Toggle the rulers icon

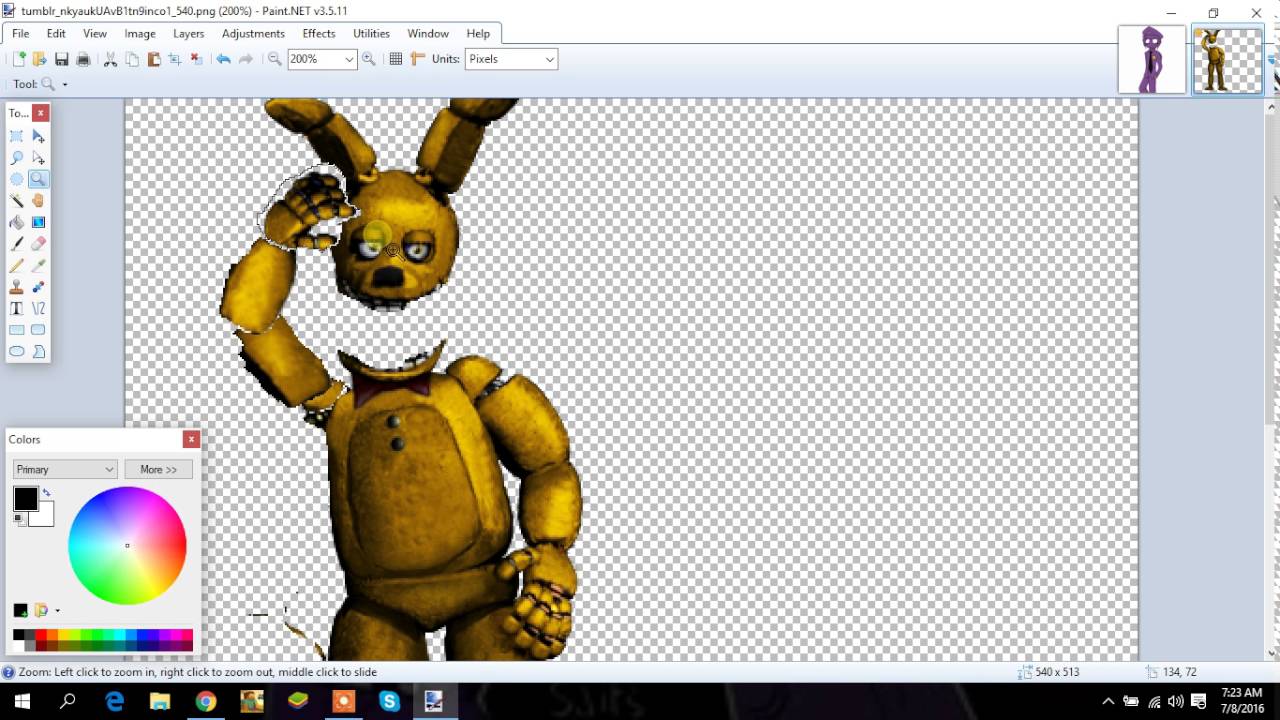pyautogui.click(x=418, y=59)
